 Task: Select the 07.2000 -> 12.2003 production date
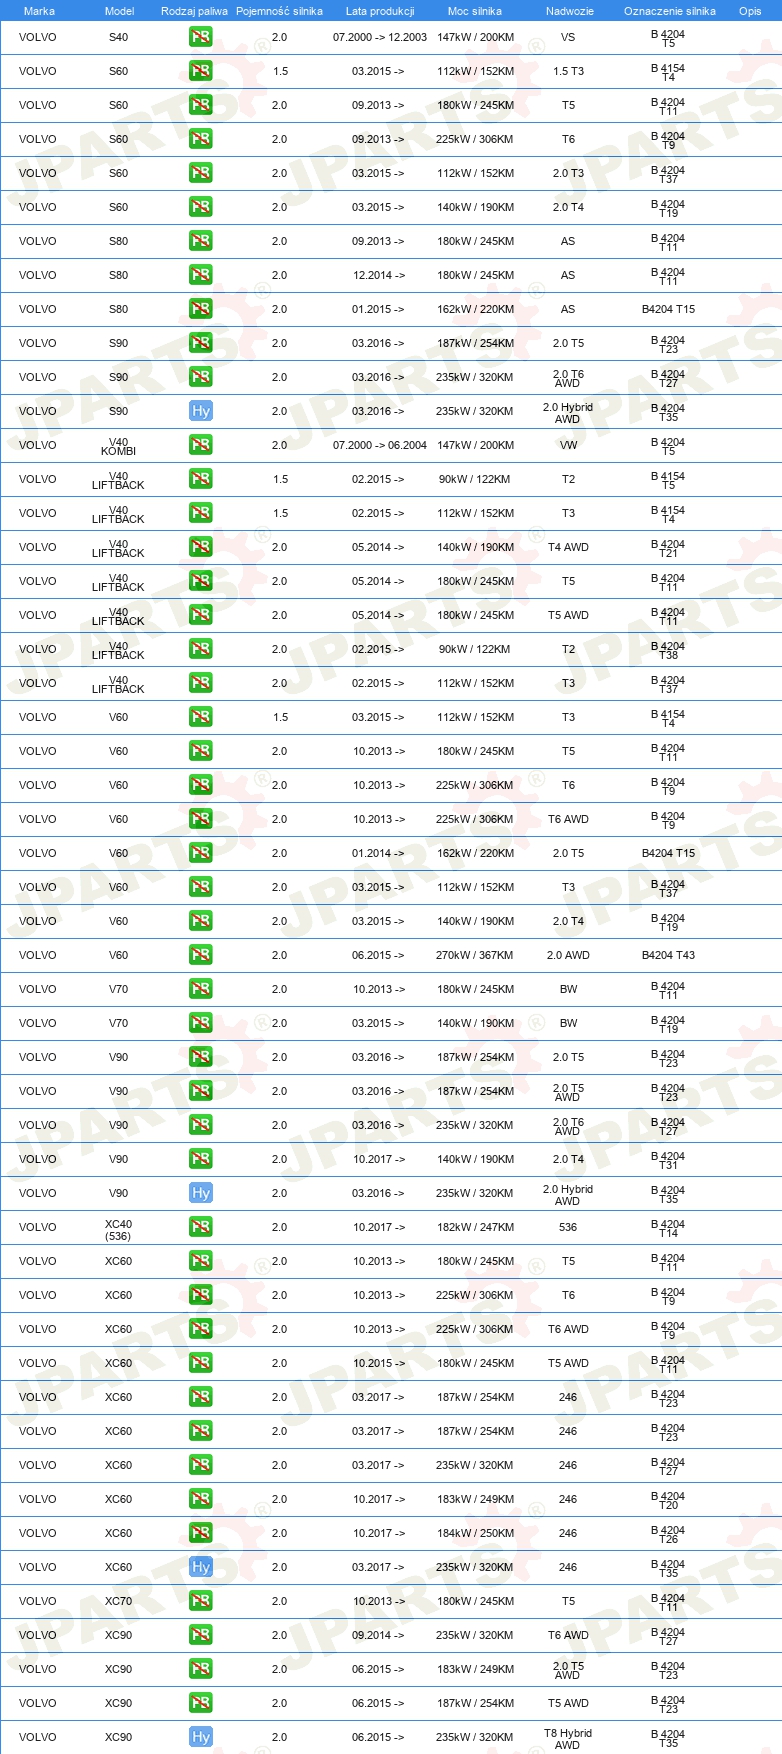click(380, 37)
